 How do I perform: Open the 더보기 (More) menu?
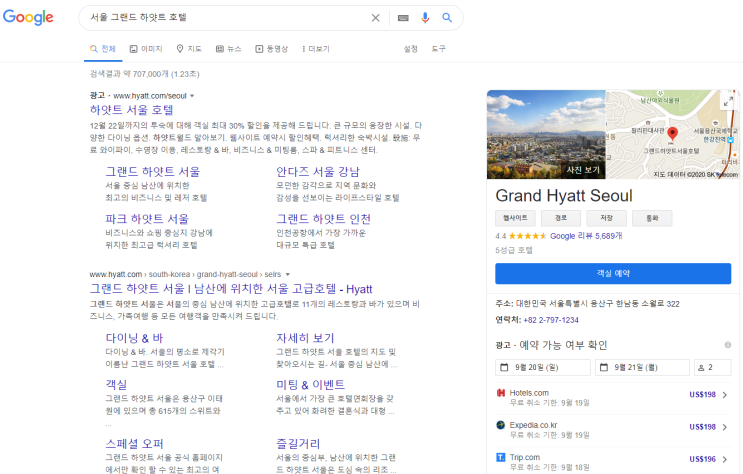(x=316, y=49)
